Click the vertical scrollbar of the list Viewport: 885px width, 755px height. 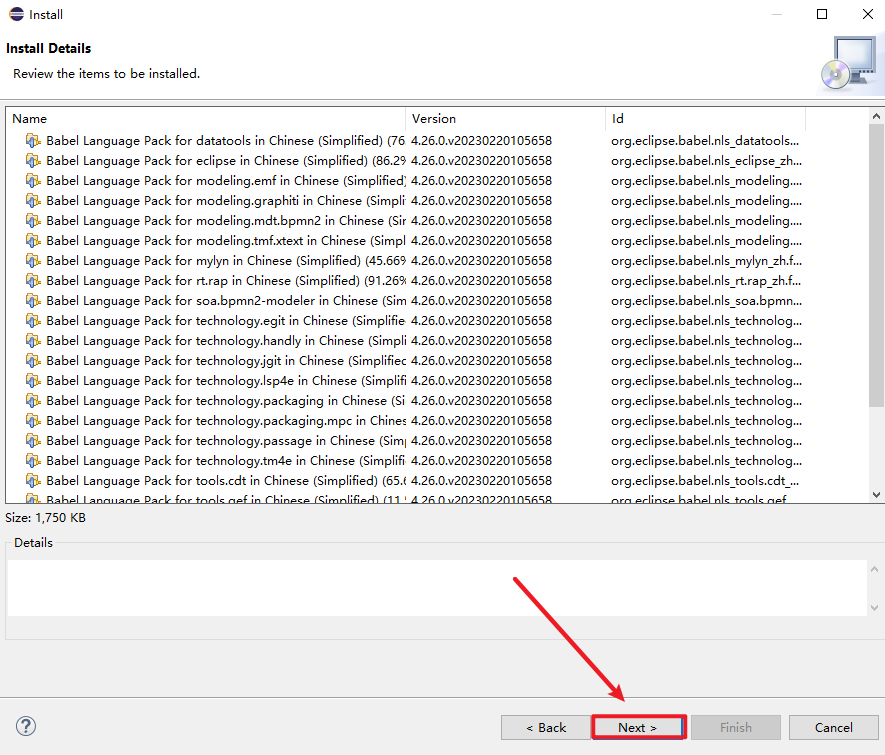click(876, 300)
